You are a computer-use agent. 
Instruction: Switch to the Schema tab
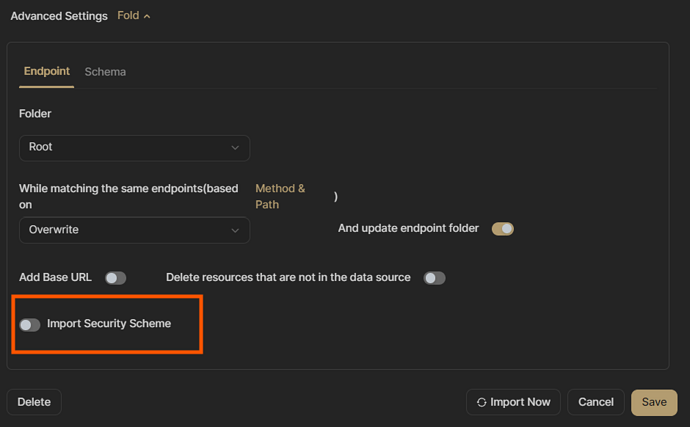[105, 72]
